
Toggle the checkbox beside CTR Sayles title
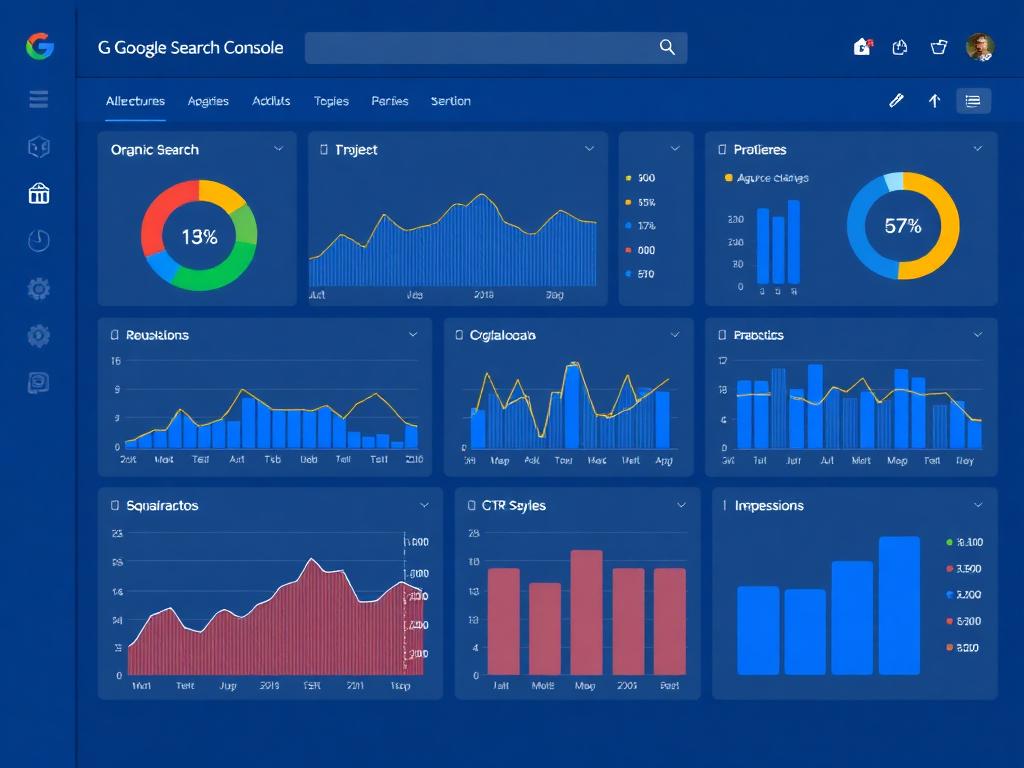click(x=471, y=506)
